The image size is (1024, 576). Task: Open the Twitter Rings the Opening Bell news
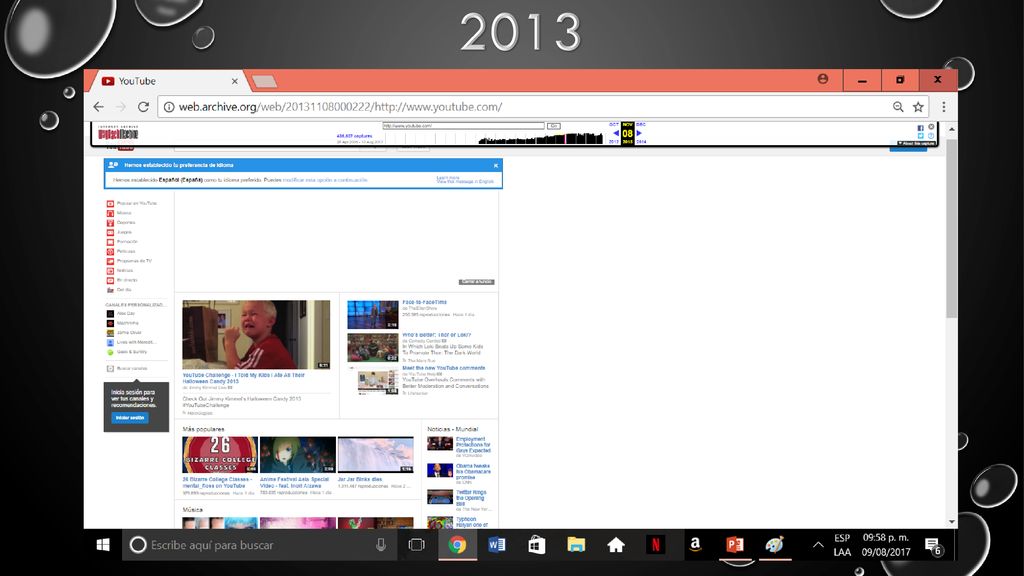(x=471, y=498)
